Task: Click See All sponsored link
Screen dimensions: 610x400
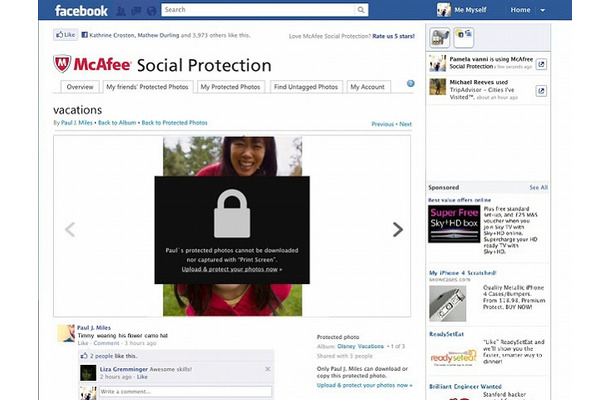Action: pos(538,188)
